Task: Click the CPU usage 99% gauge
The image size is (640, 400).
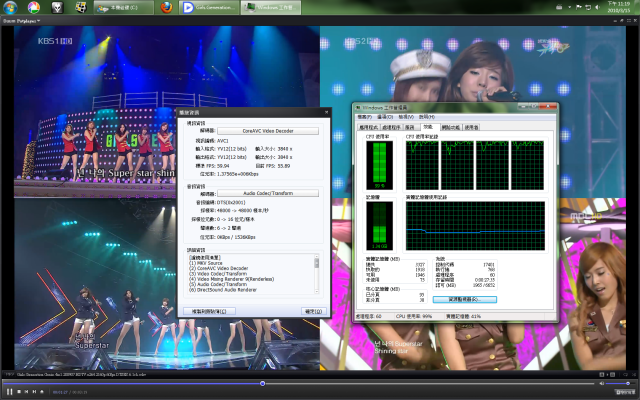Action: 380,165
